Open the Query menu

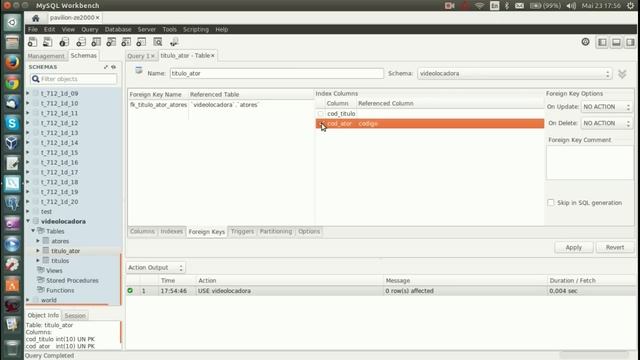[x=89, y=29]
